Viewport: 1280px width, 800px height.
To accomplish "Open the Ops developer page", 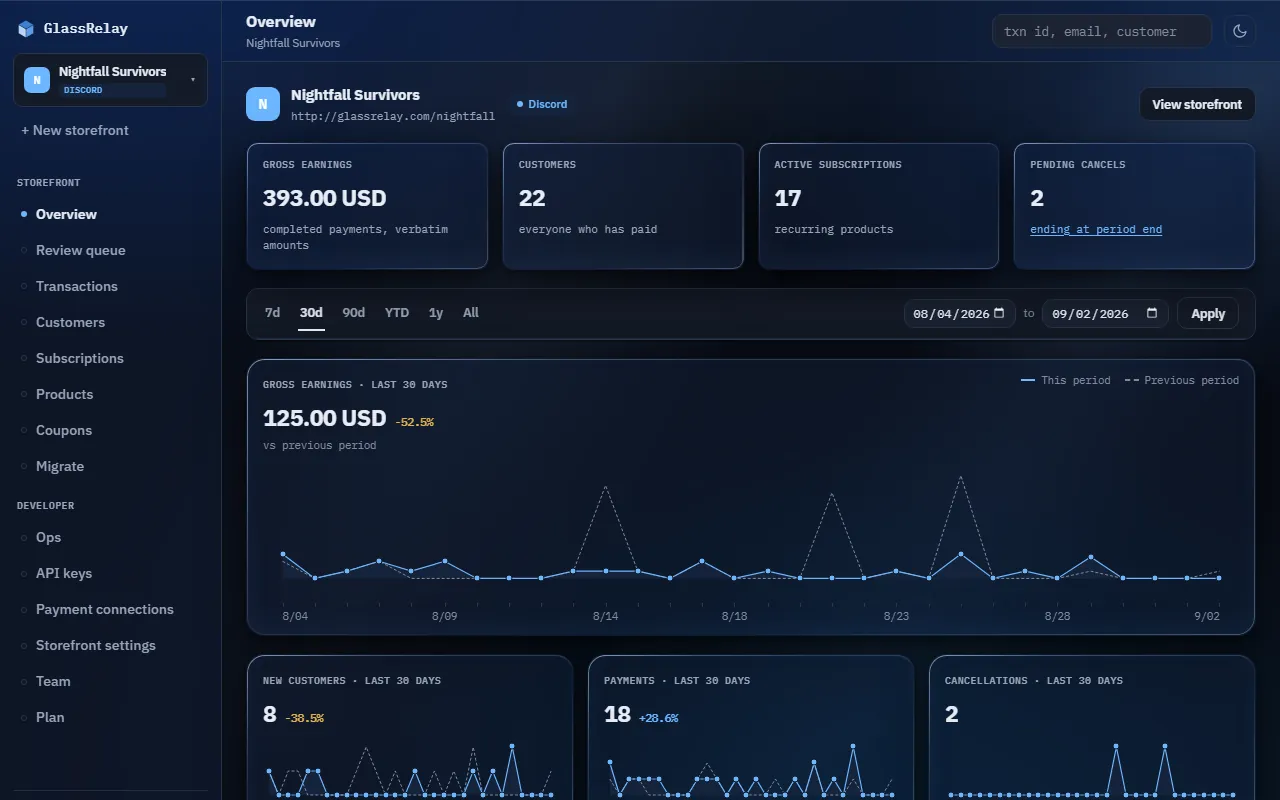I will click(110, 537).
